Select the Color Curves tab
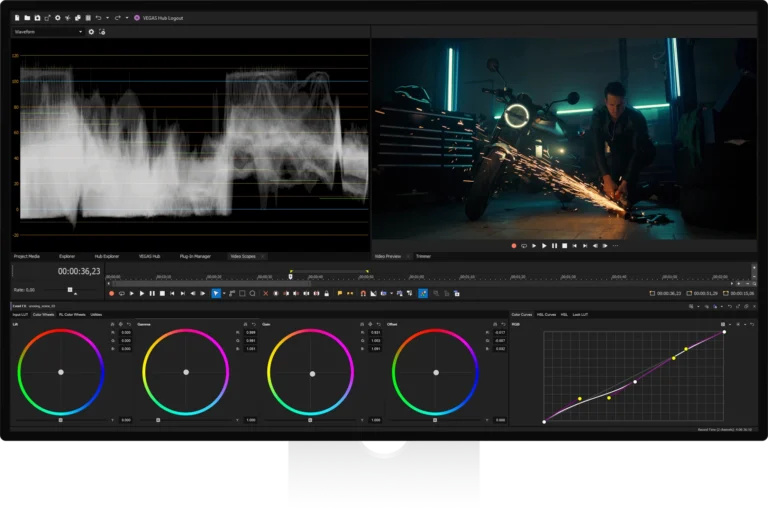Screen dimensions: 768x526 coord(522,314)
